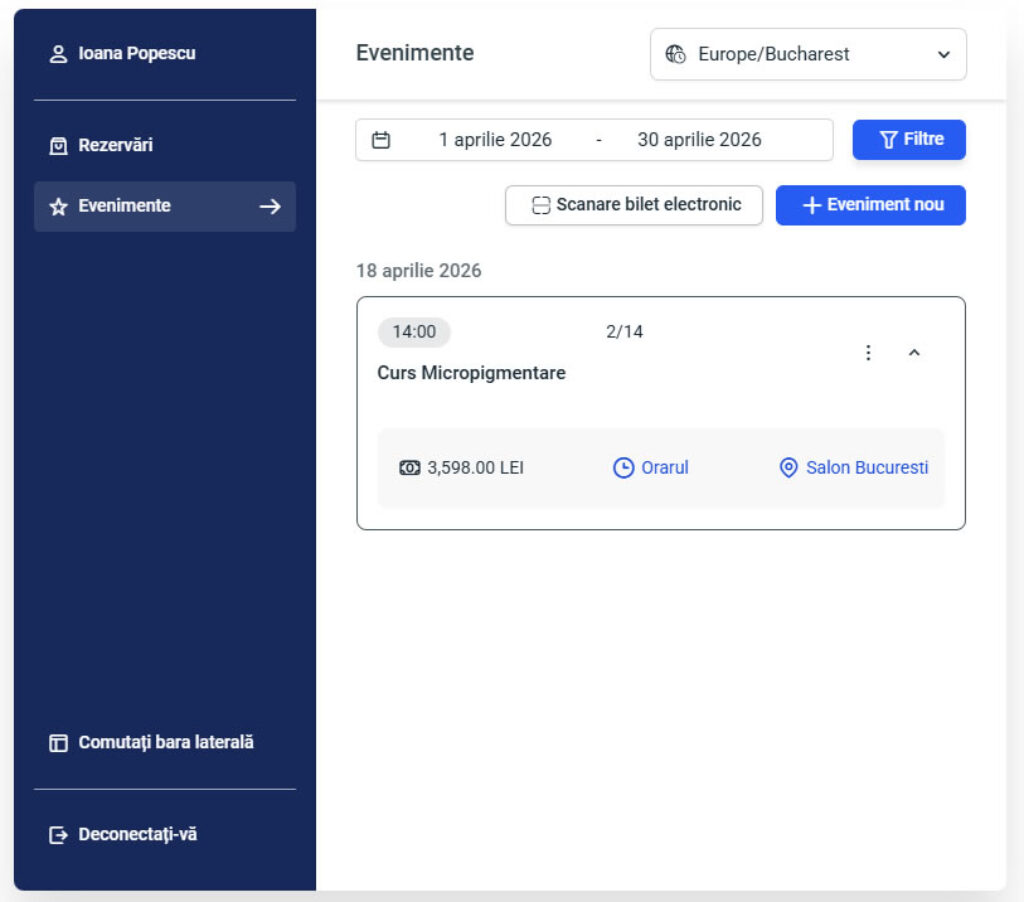Click the filter funnel icon on Filtre button
Viewport: 1024px width, 902px height.
coord(890,140)
